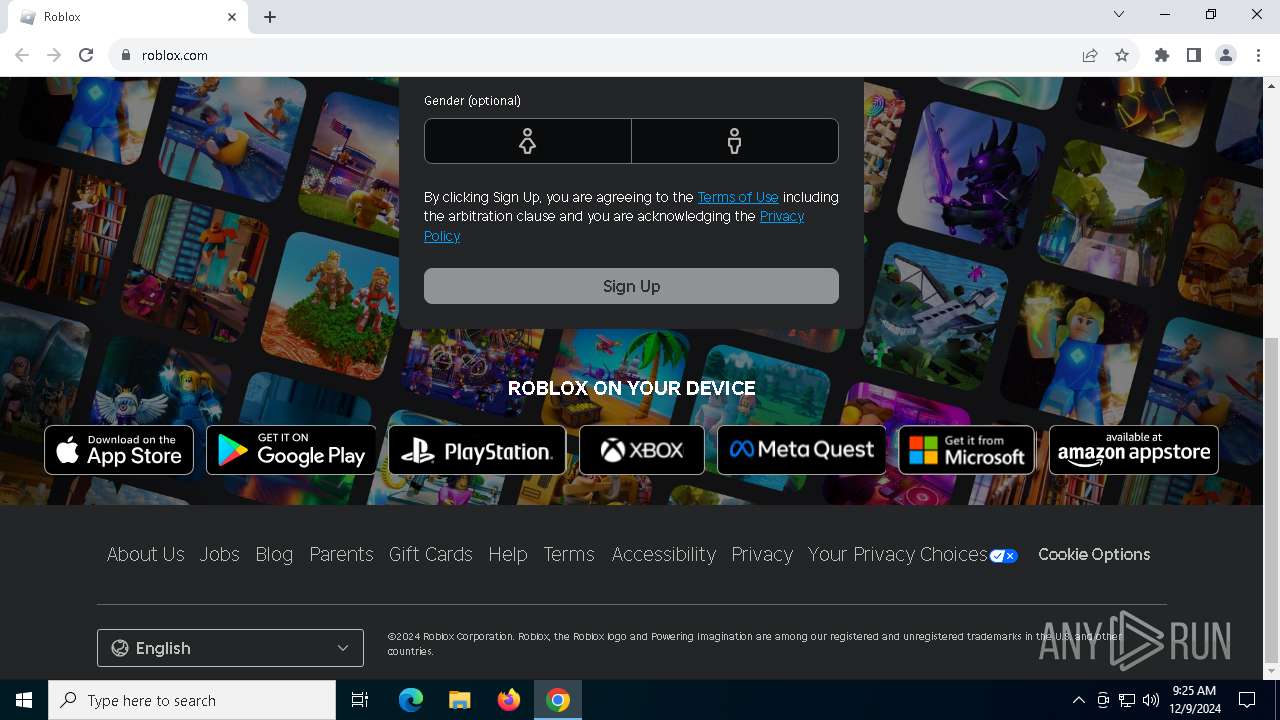Open the Terms of Use link
The image size is (1280, 720).
point(738,197)
